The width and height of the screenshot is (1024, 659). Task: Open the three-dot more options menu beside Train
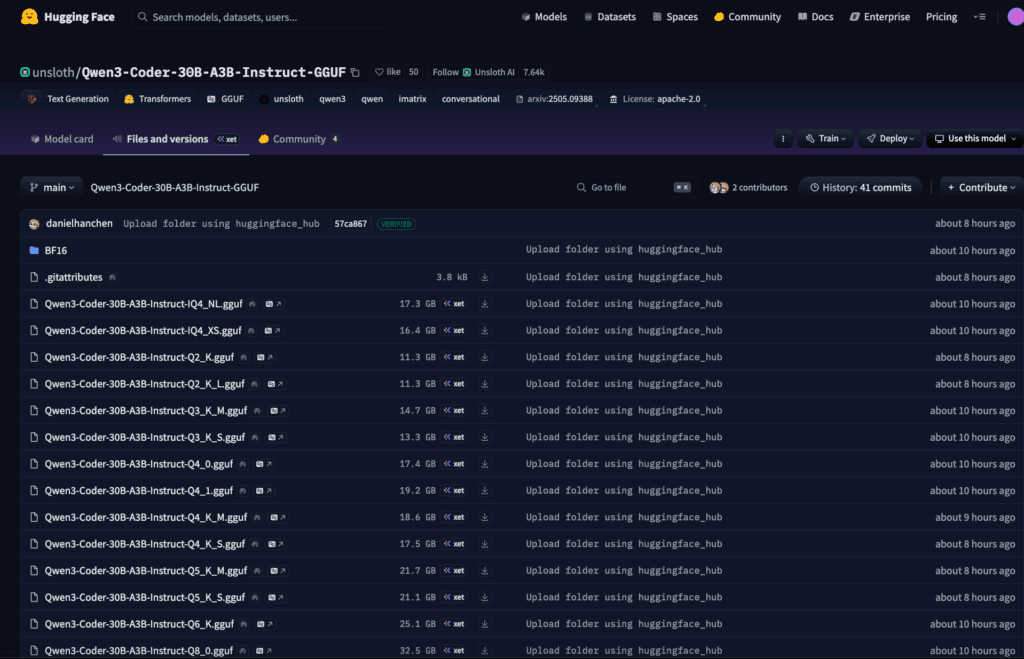point(783,138)
